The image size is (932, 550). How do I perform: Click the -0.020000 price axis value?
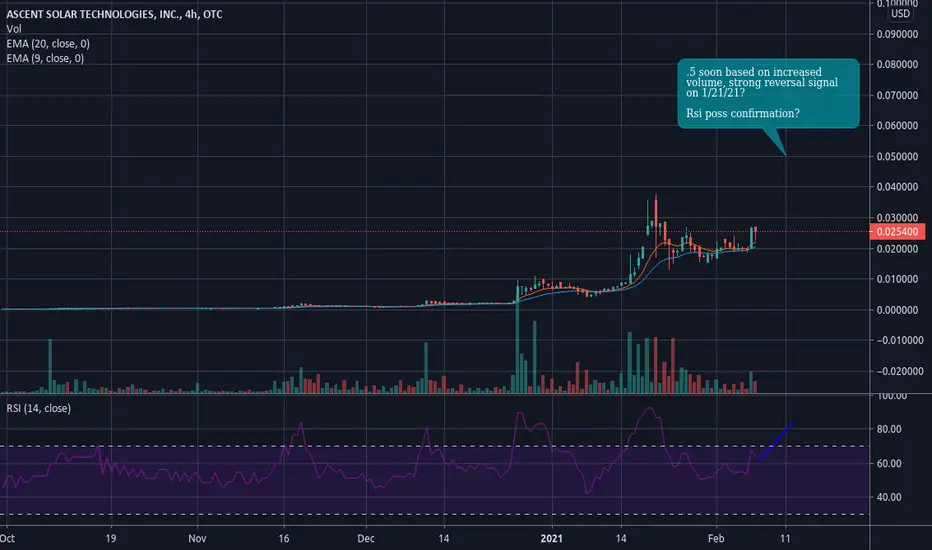click(900, 371)
